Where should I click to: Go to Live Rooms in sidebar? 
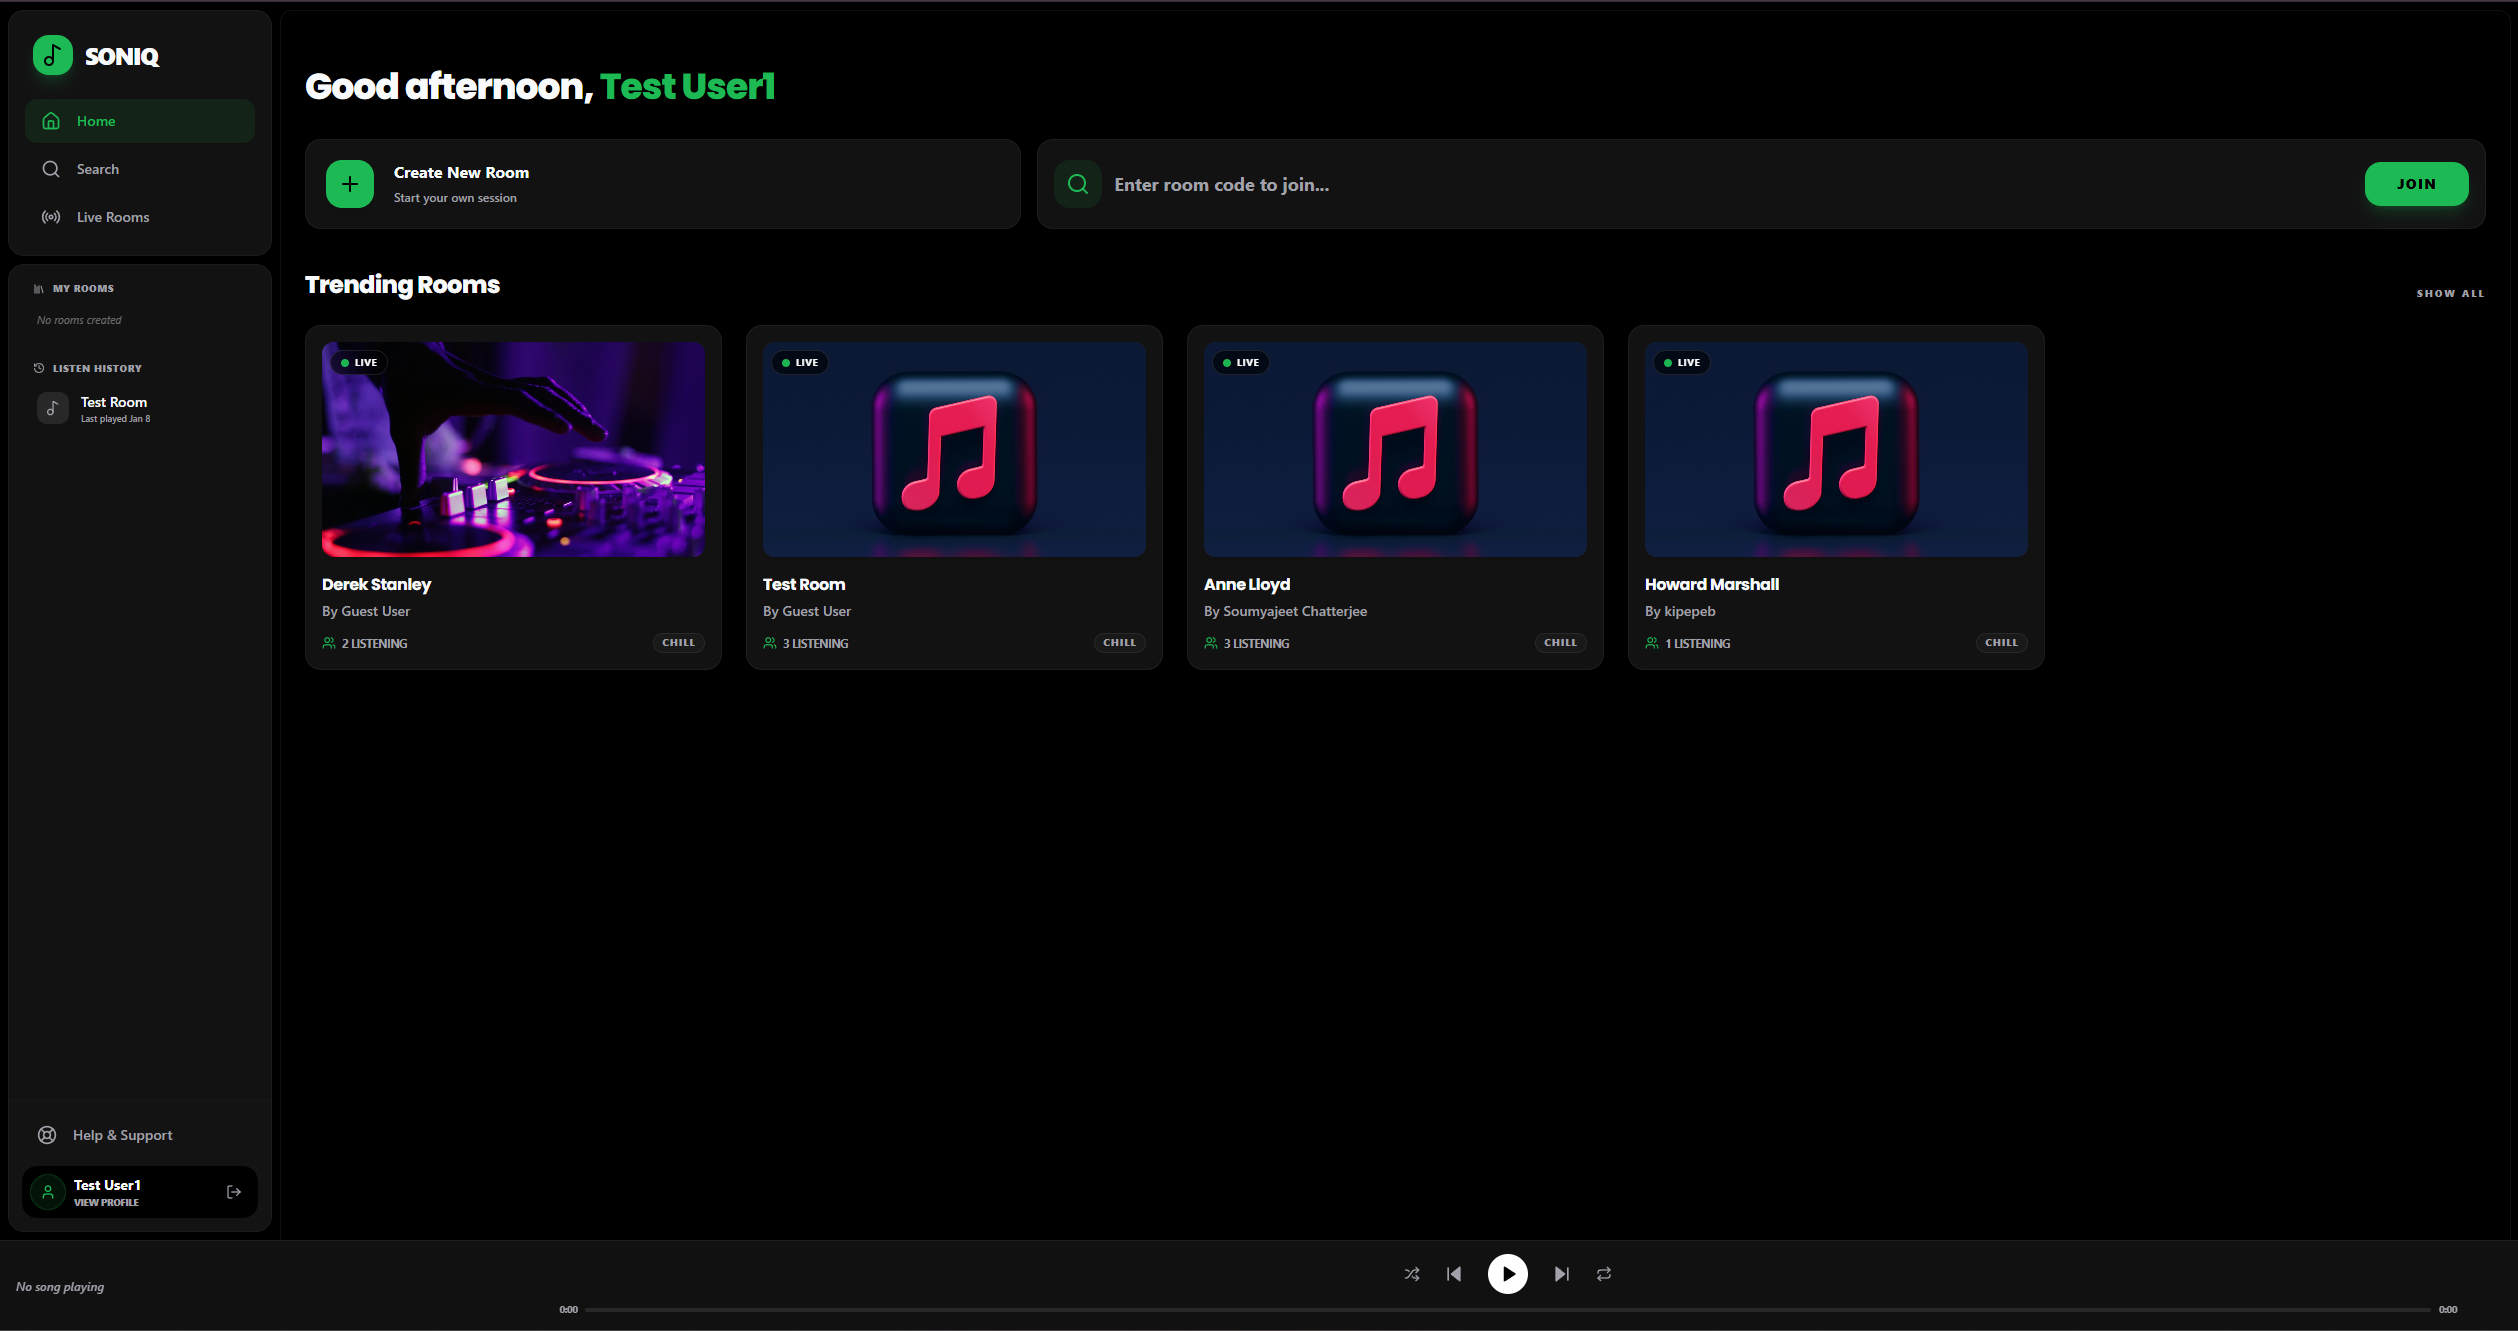coord(112,217)
